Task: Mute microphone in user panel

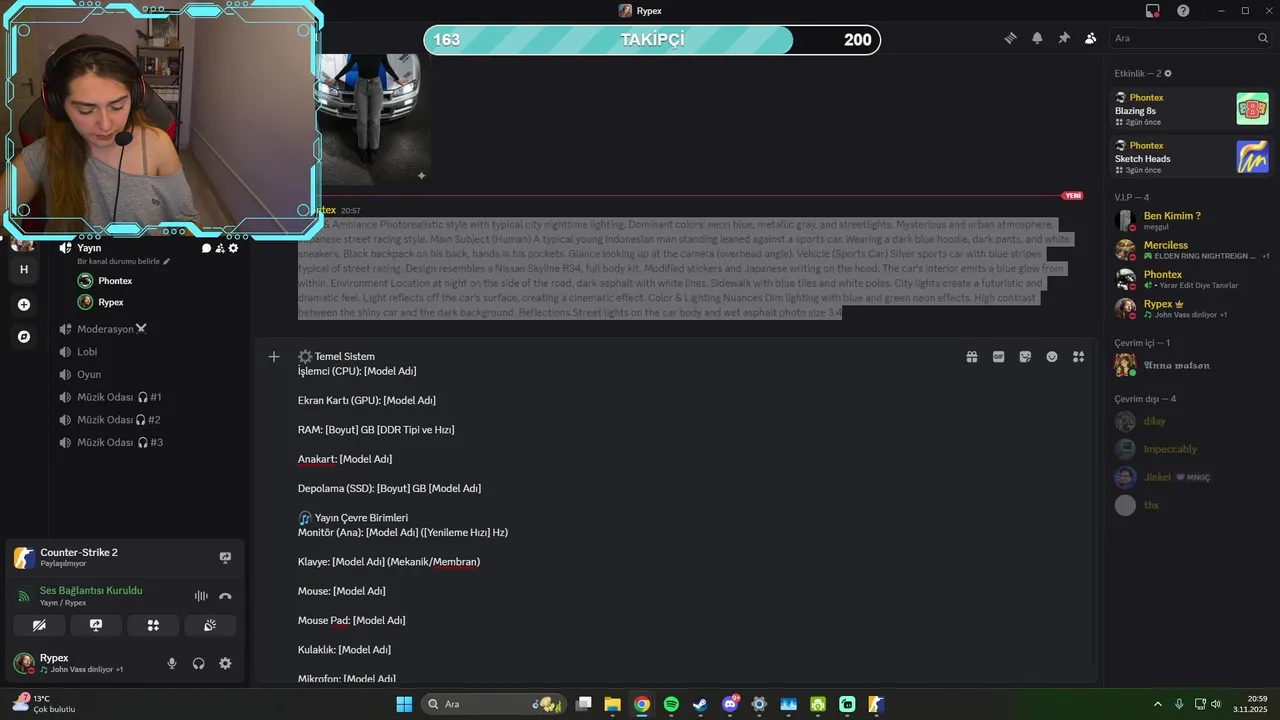Action: (172, 663)
